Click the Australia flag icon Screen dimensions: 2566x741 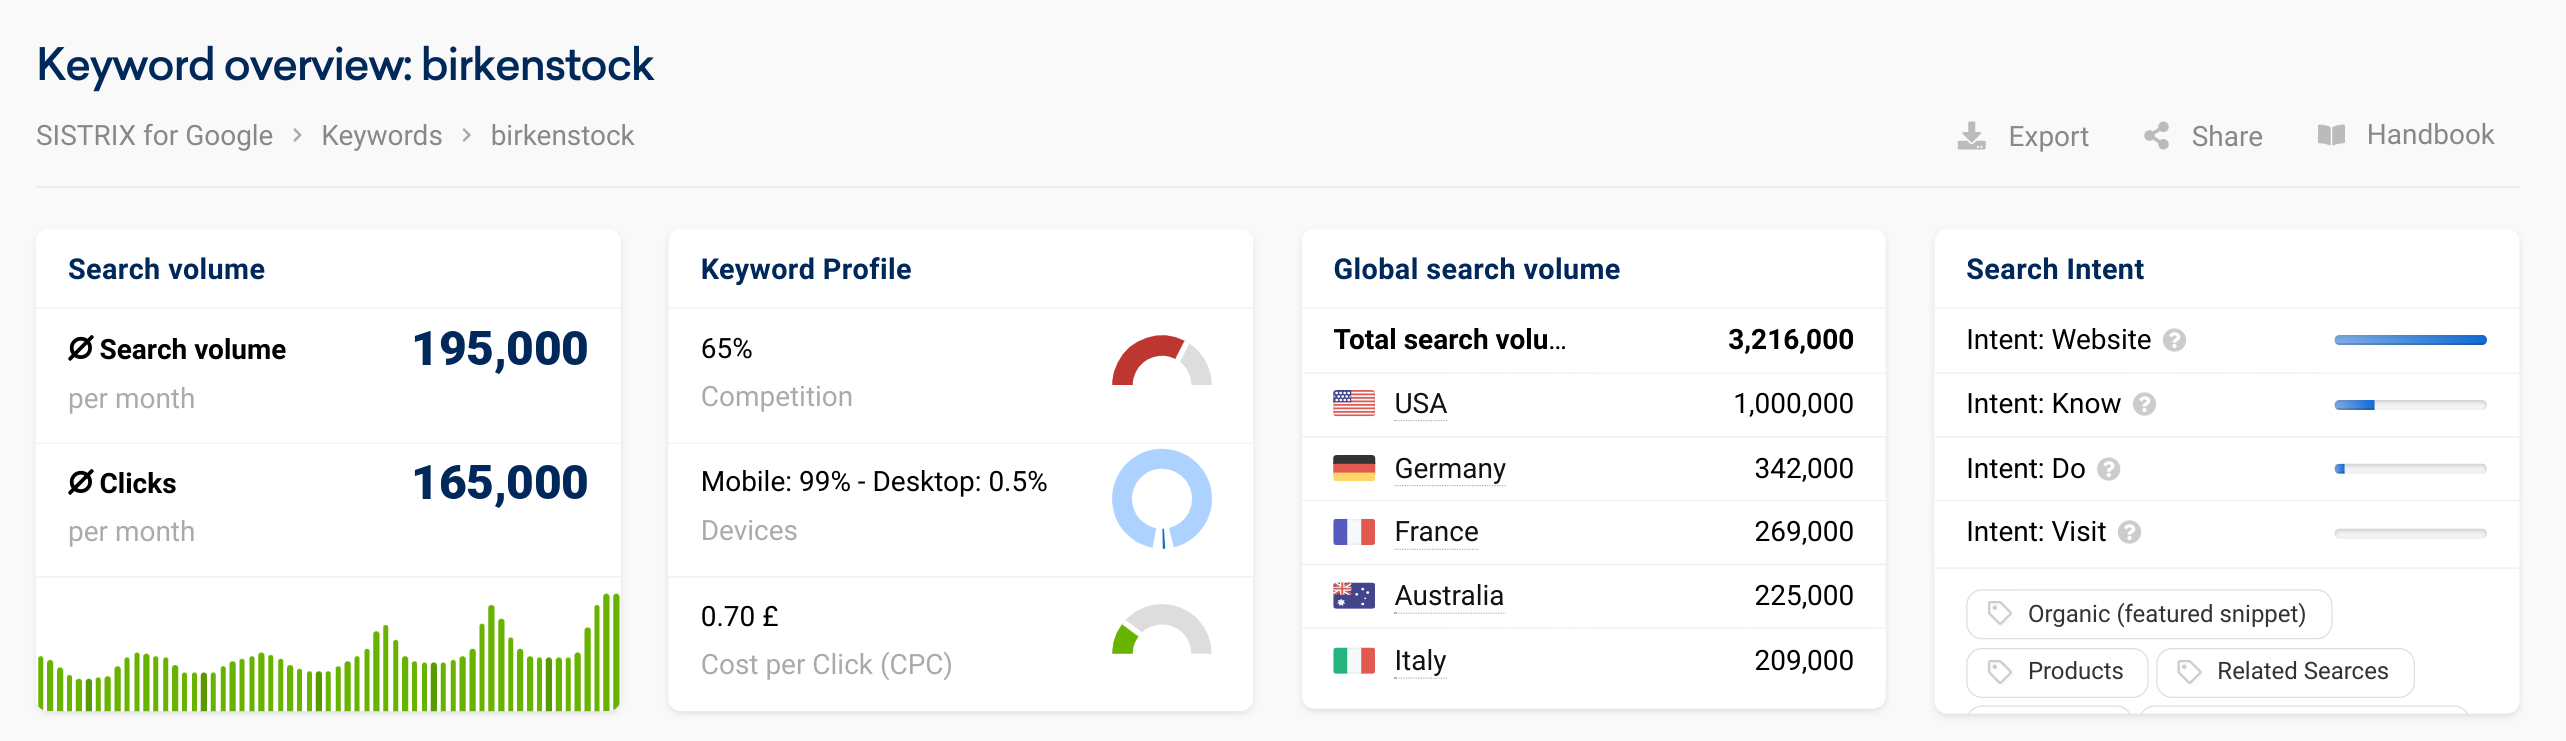(1354, 595)
